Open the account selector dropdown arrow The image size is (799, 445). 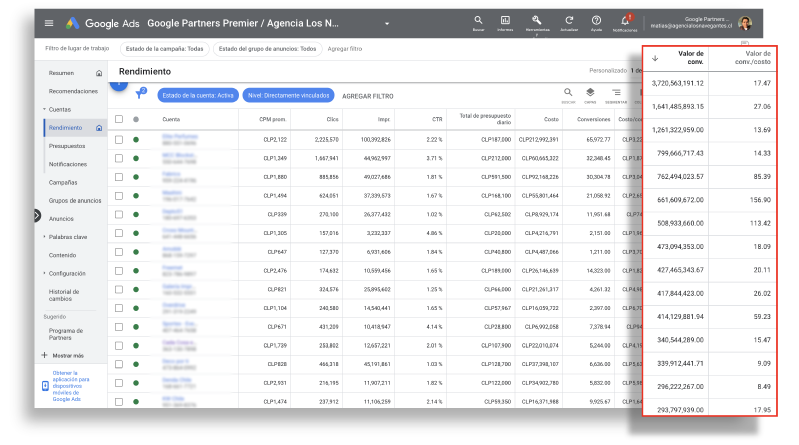[x=387, y=23]
